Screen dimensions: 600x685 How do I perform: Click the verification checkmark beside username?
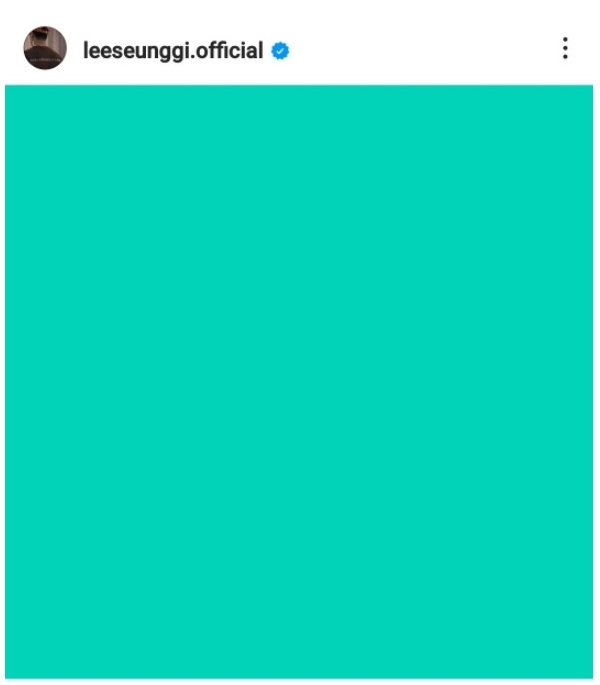(280, 51)
